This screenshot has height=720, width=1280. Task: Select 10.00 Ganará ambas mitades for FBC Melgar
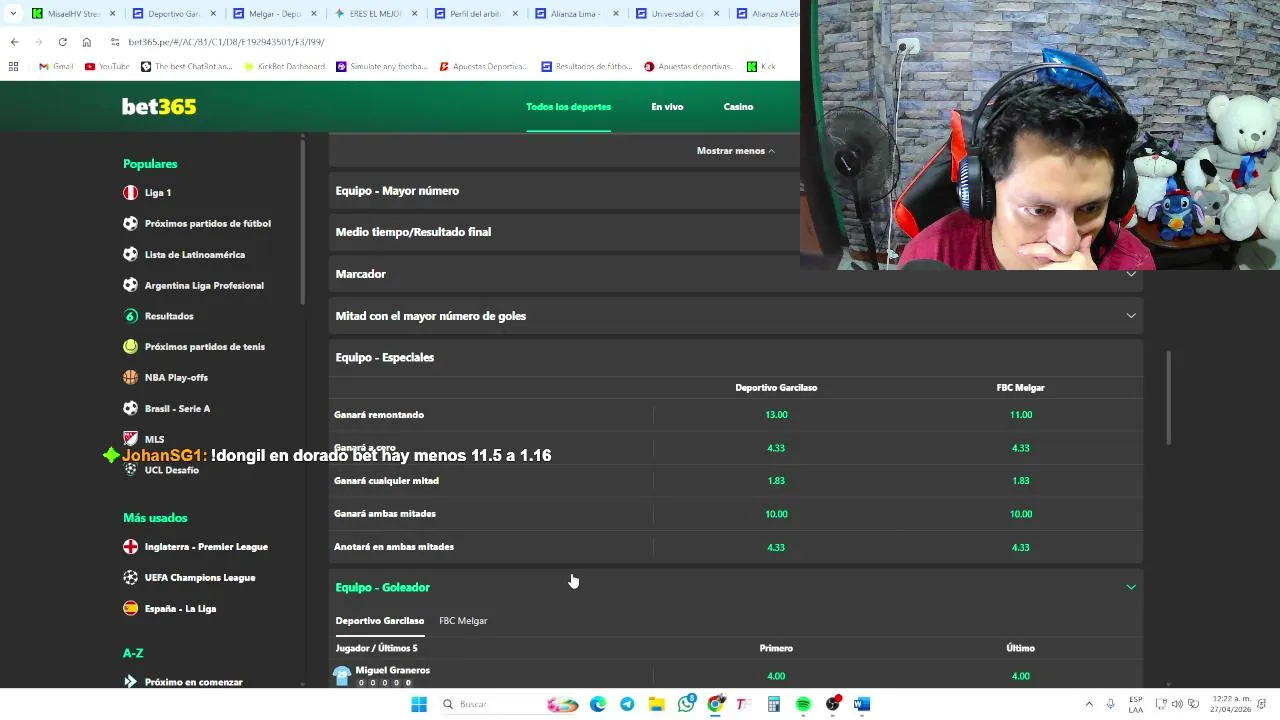click(x=1020, y=514)
